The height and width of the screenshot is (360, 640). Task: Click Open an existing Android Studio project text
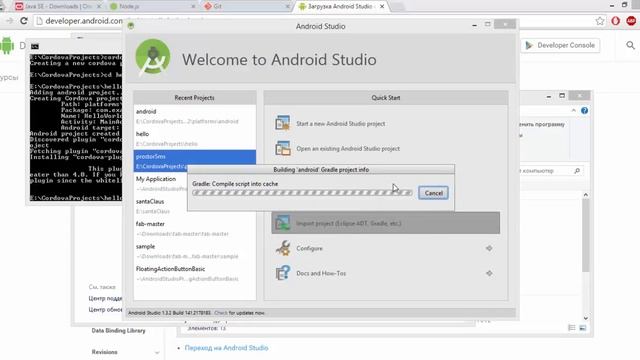tap(348, 149)
